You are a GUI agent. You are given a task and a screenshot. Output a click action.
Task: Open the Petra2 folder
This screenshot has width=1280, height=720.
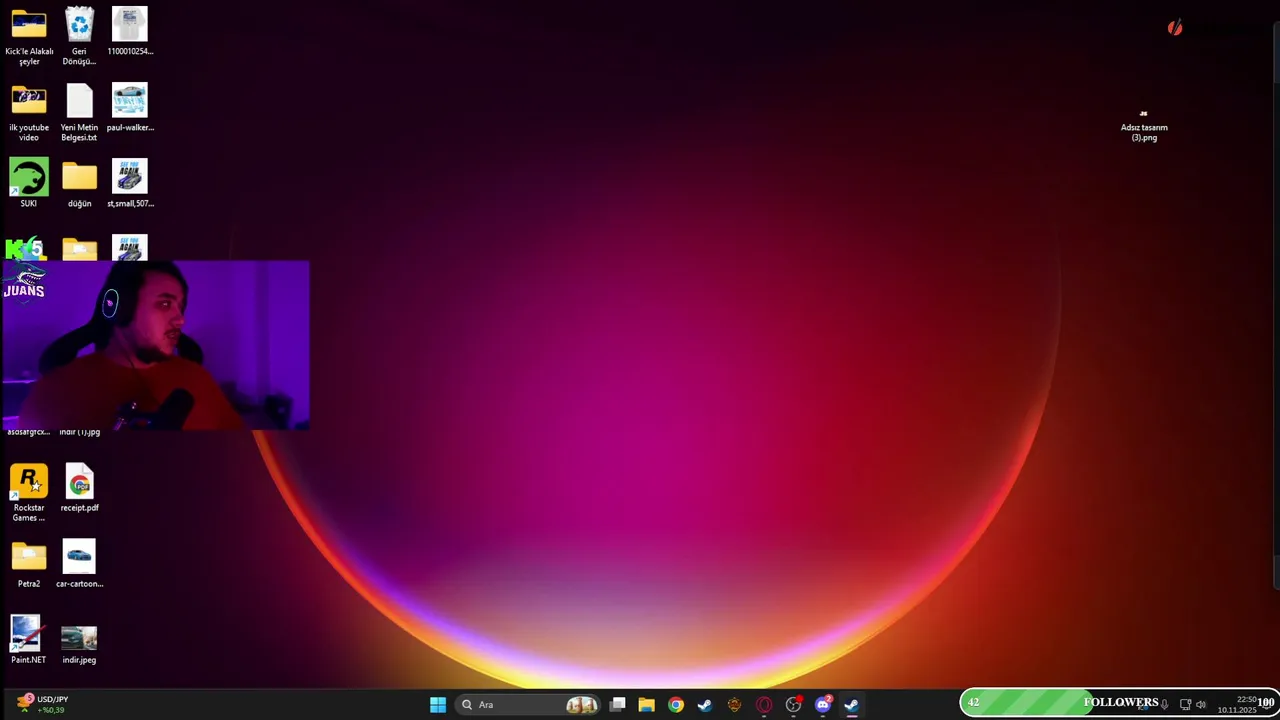[x=29, y=563]
